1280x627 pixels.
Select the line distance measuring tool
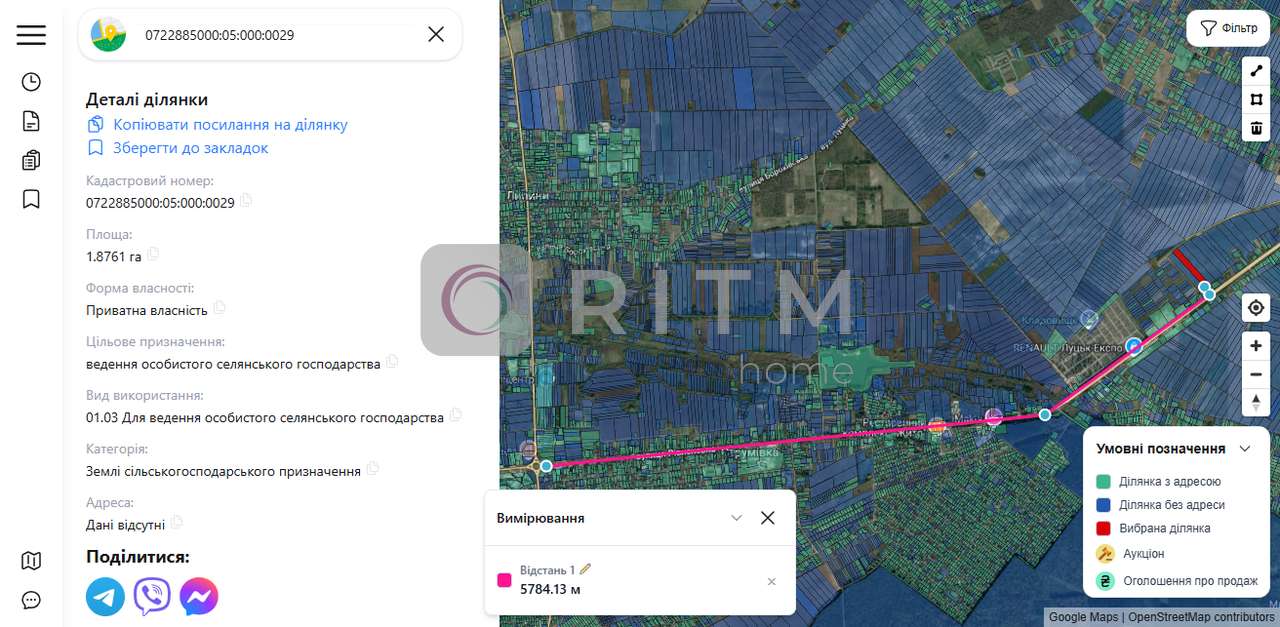click(1256, 72)
